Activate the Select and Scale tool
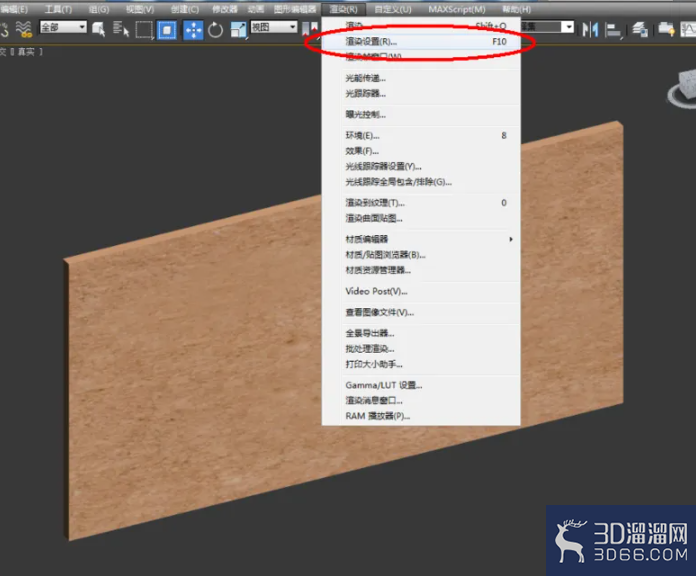 238,30
